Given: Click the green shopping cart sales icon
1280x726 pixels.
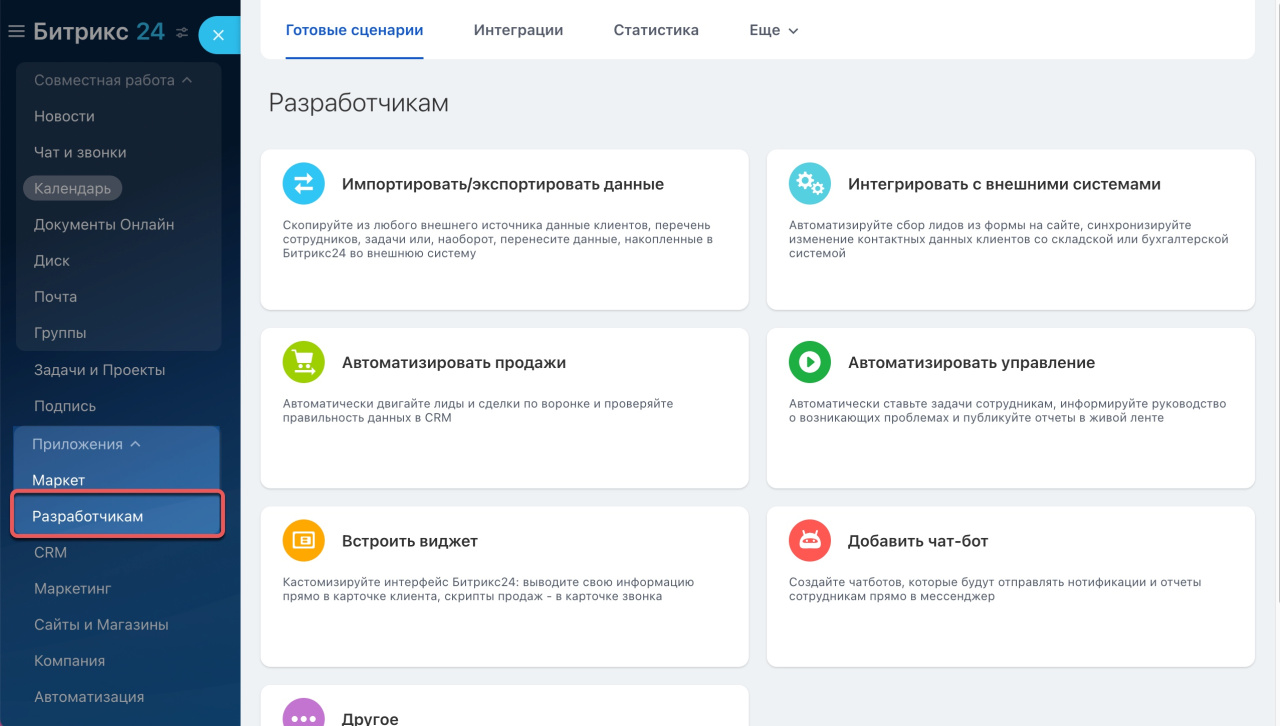Looking at the screenshot, I should (x=304, y=362).
